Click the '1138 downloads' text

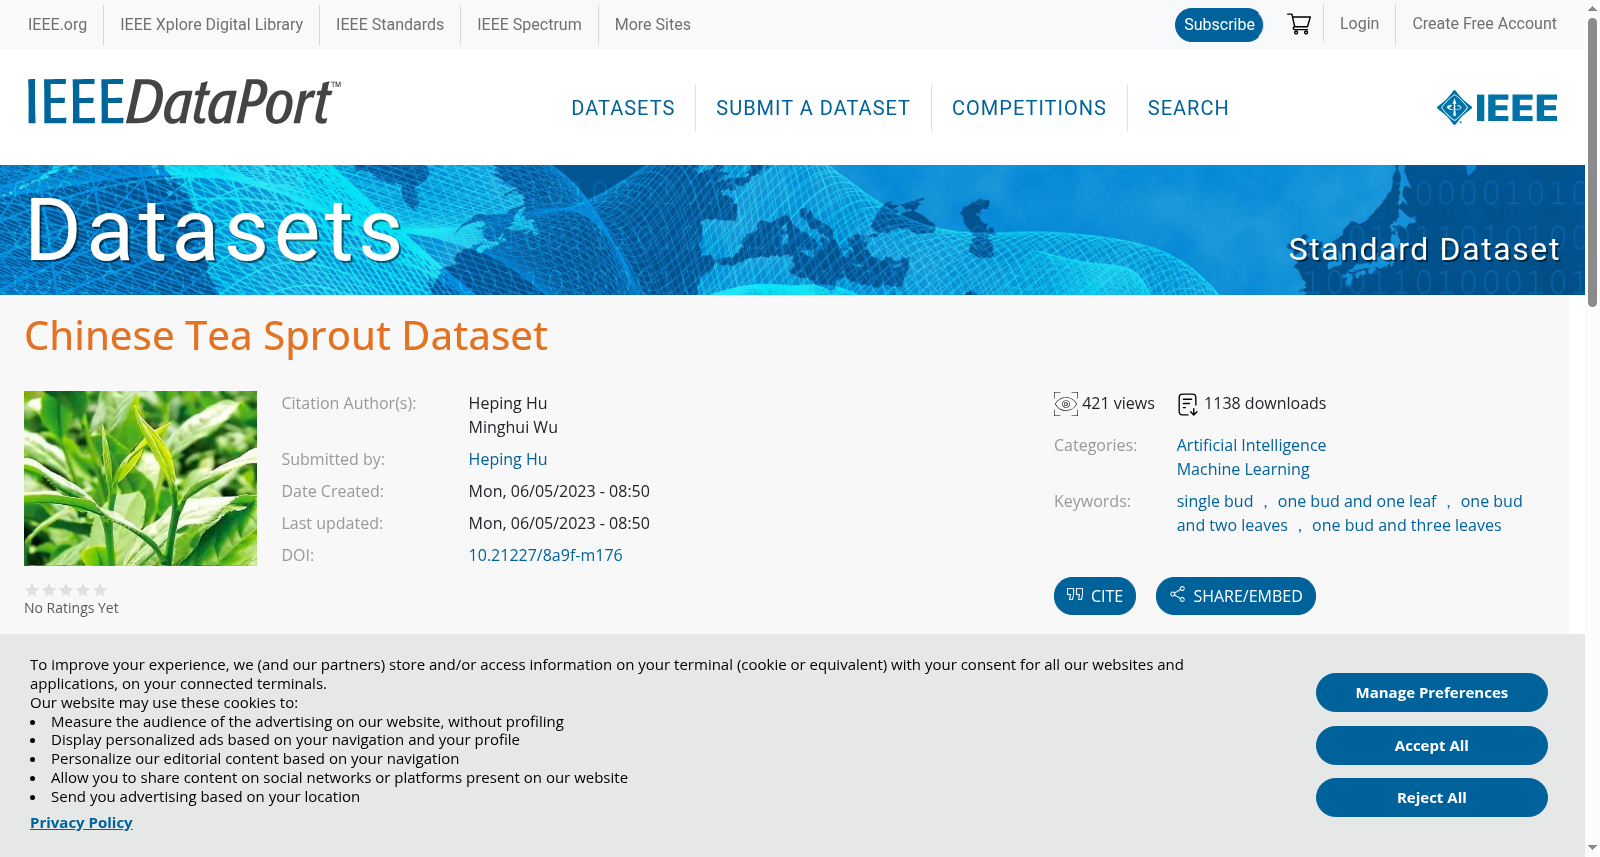pos(1265,403)
